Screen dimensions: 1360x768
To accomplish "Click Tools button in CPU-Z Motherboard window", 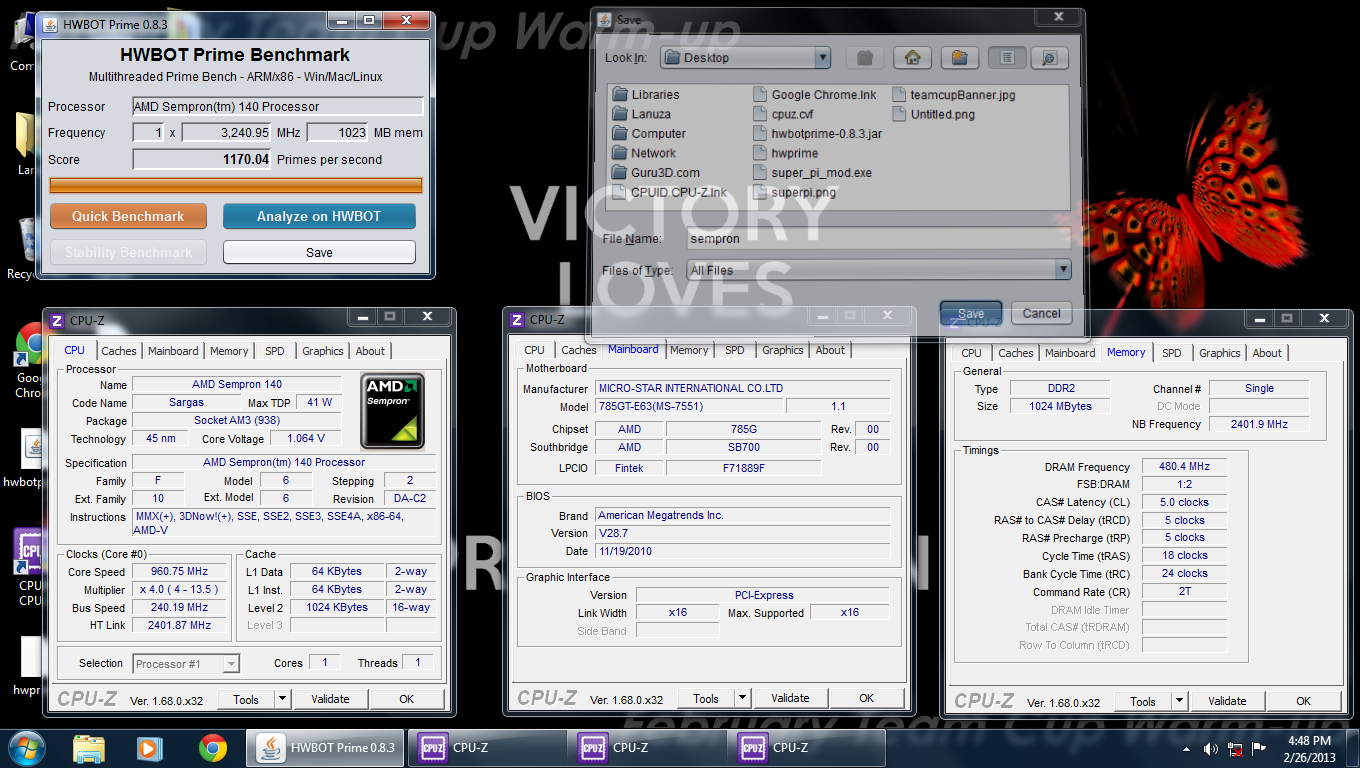I will [706, 698].
